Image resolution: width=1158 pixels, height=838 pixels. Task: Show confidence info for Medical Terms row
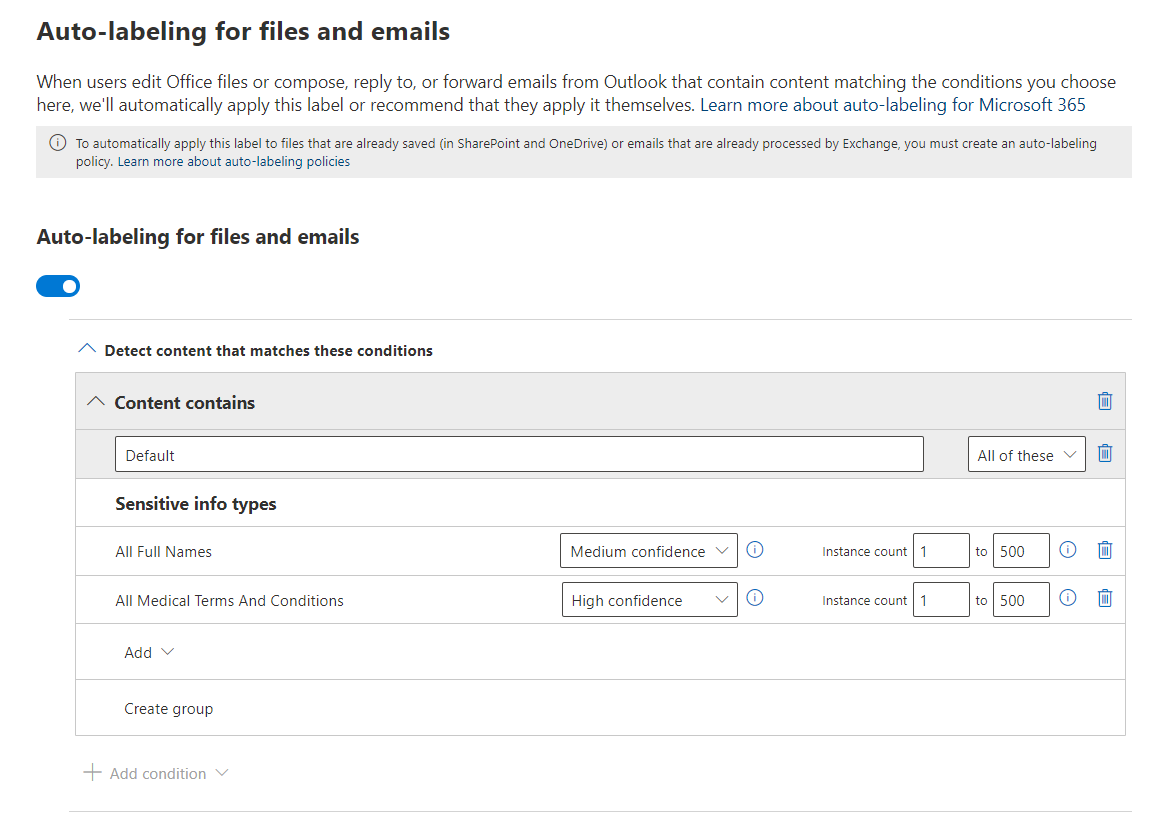[755, 598]
